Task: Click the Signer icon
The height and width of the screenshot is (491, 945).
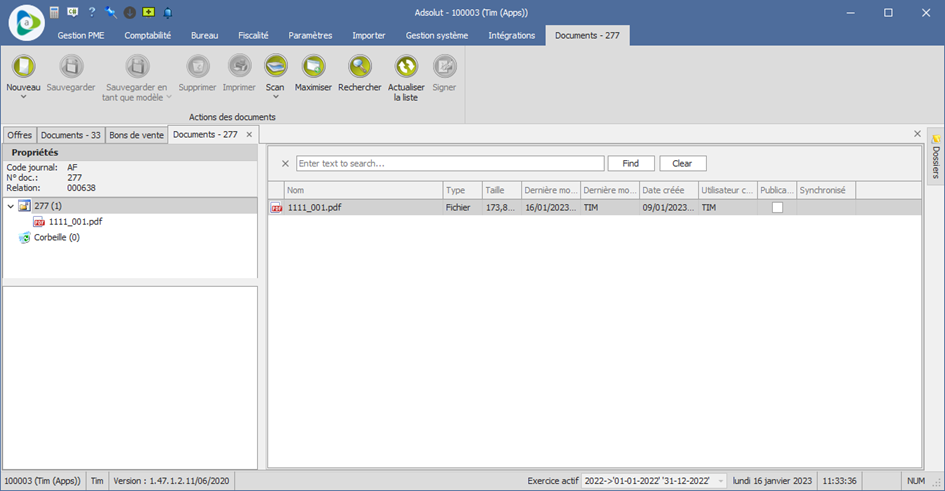Action: coord(444,66)
